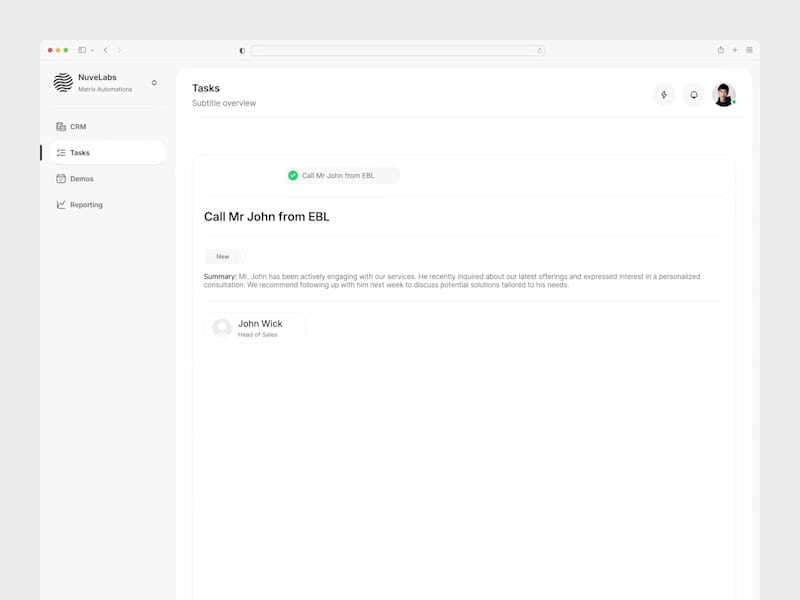Toggle the sidebar collapse control beside NuveLabs
Screen dimensions: 800x600
click(x=154, y=84)
